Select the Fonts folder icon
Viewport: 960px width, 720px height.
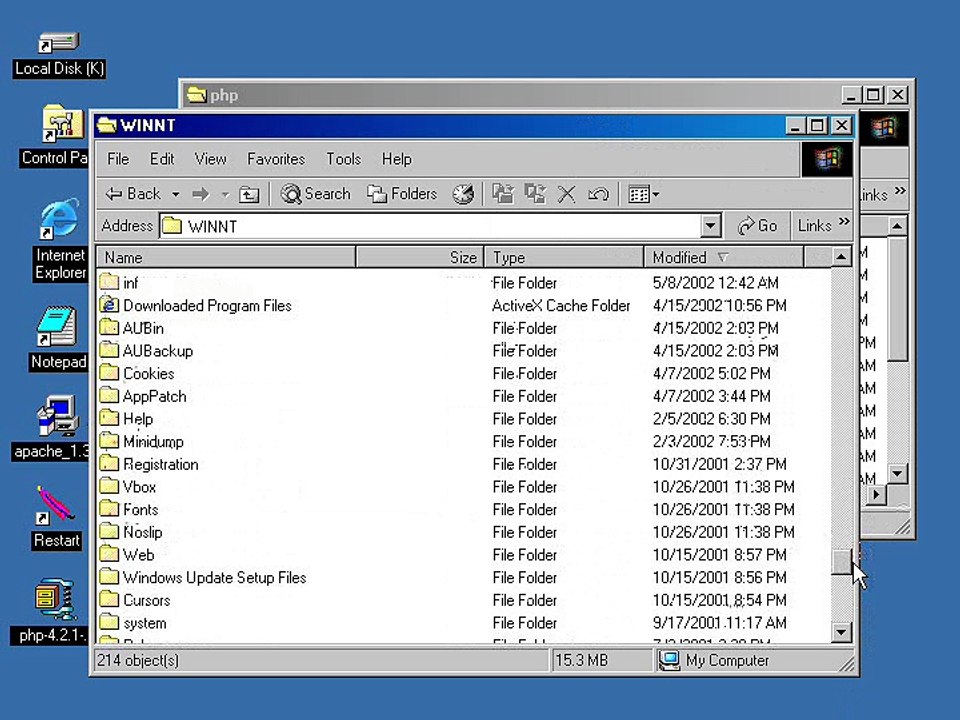pos(110,508)
